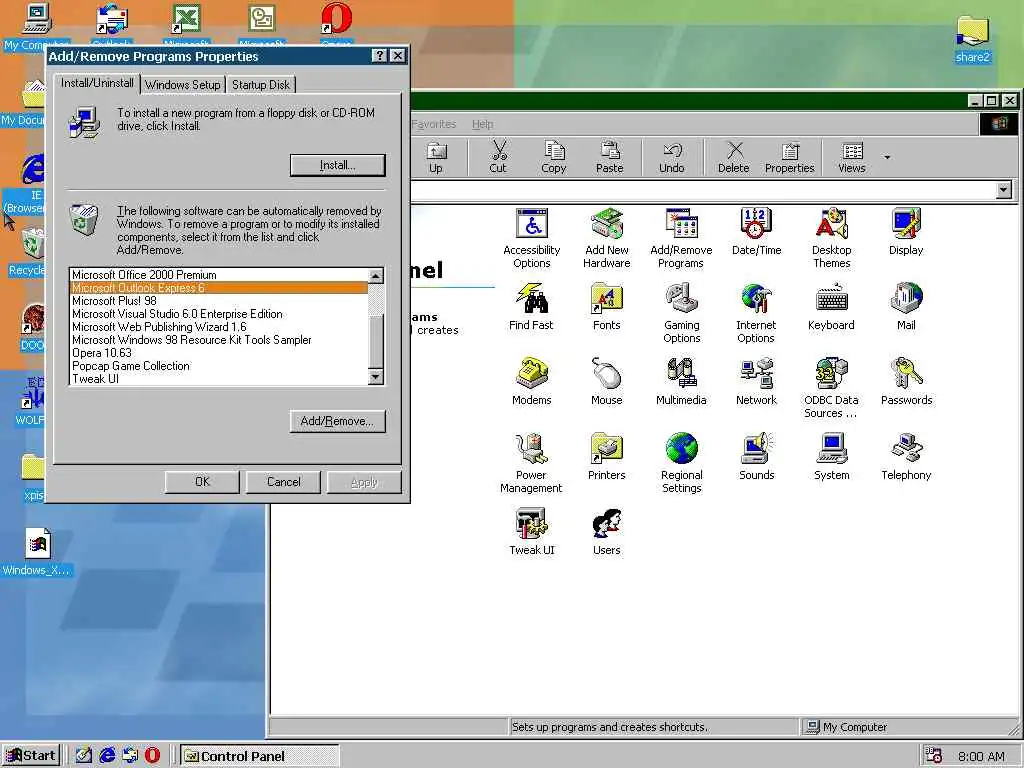
Task: Open Add New Hardware applet
Action: [x=607, y=239]
